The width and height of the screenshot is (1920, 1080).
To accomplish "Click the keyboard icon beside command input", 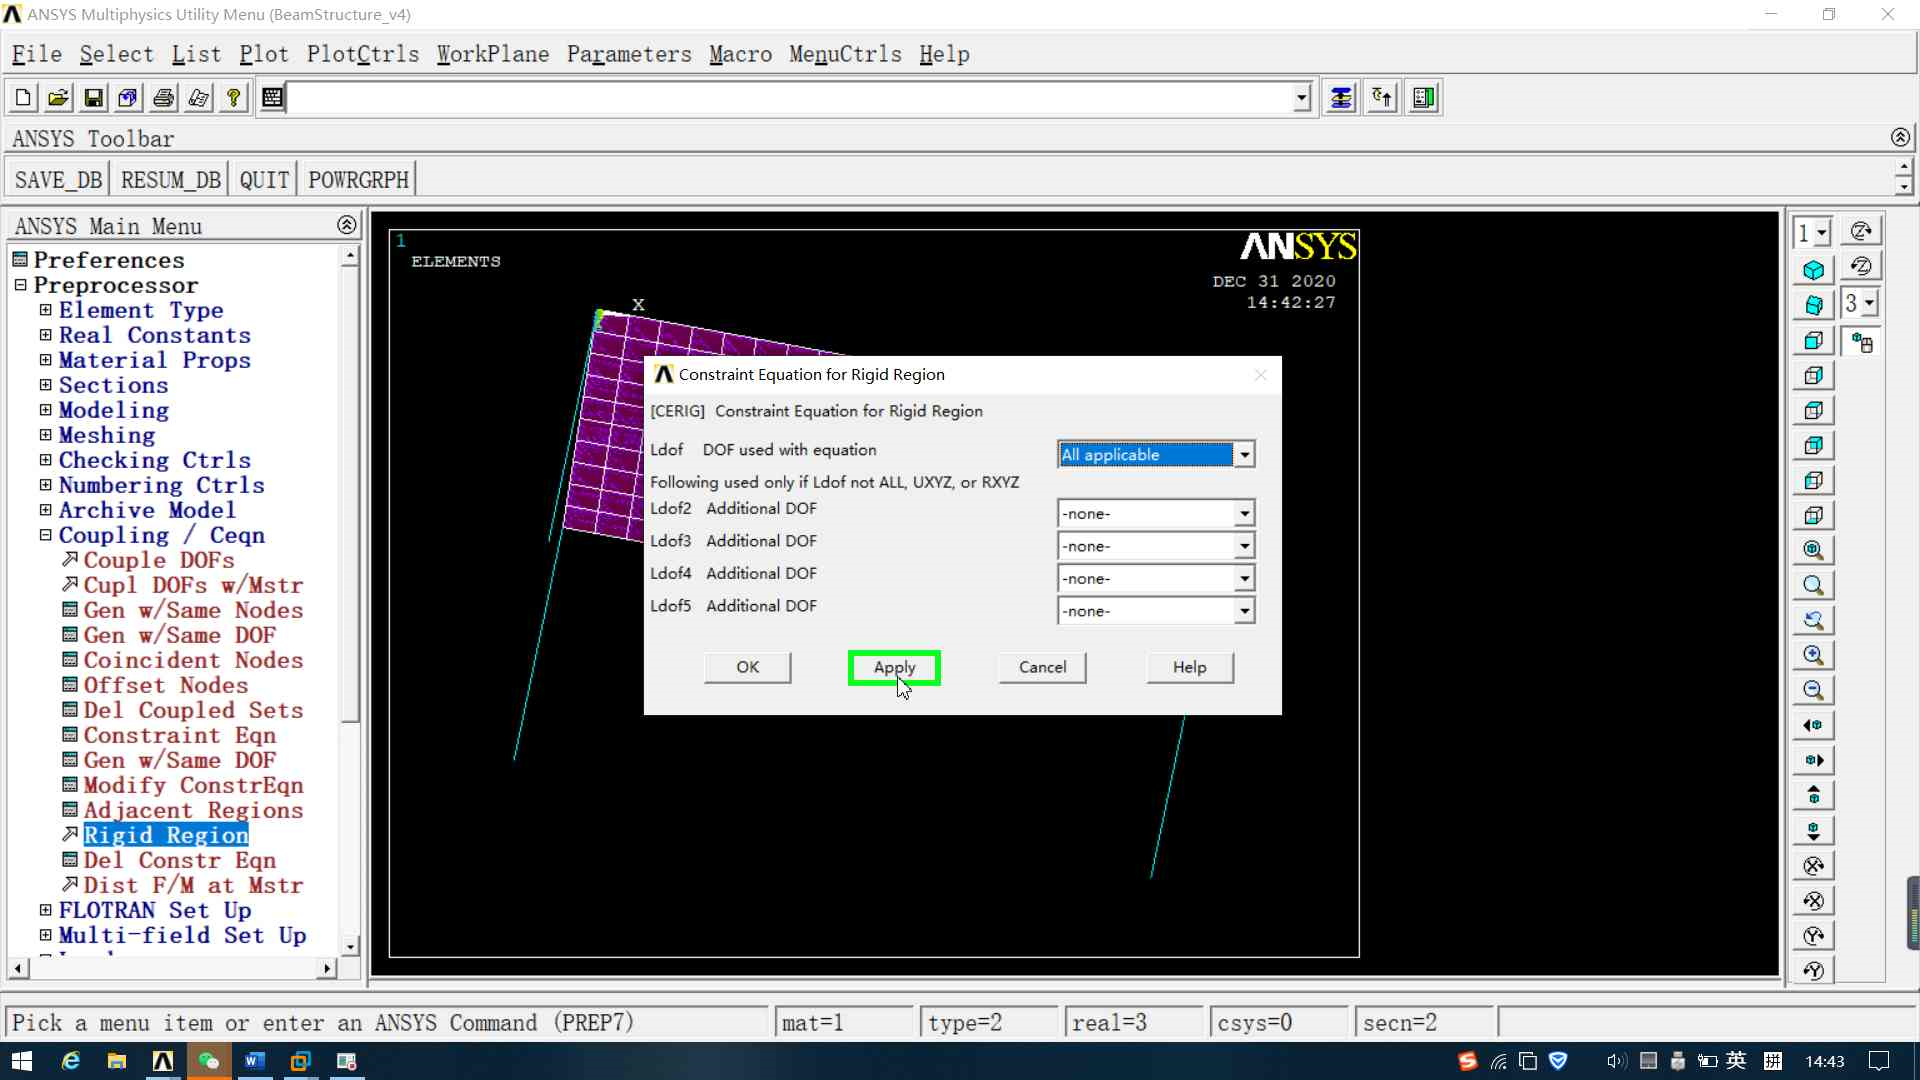I will coord(272,97).
